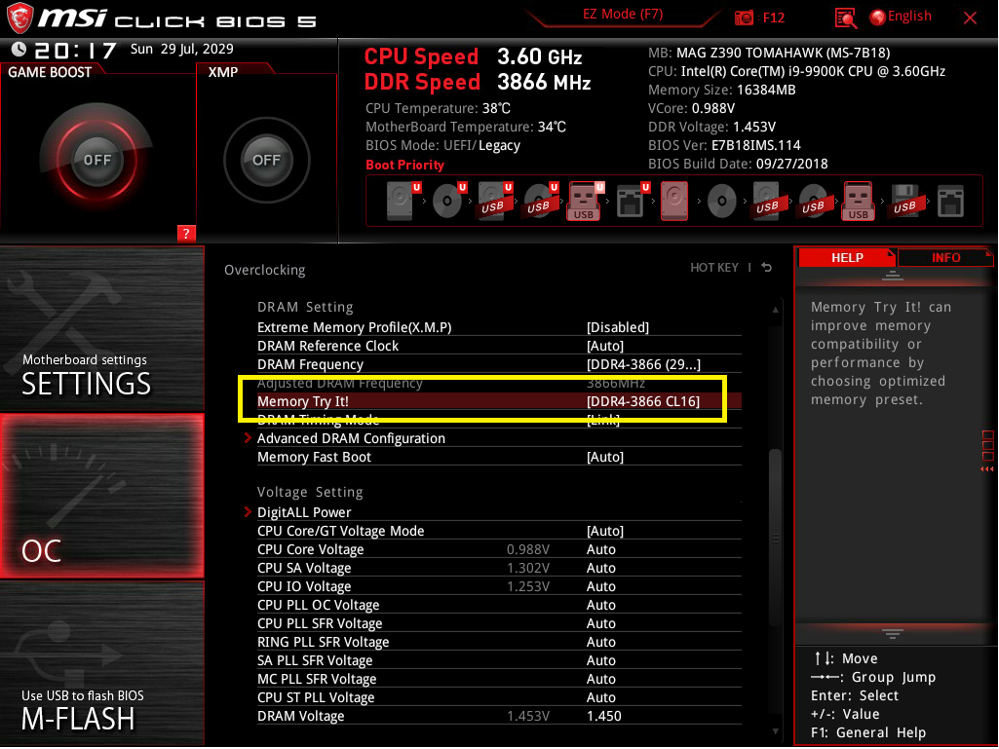Expand the DigitALL Power submenu

(x=304, y=512)
